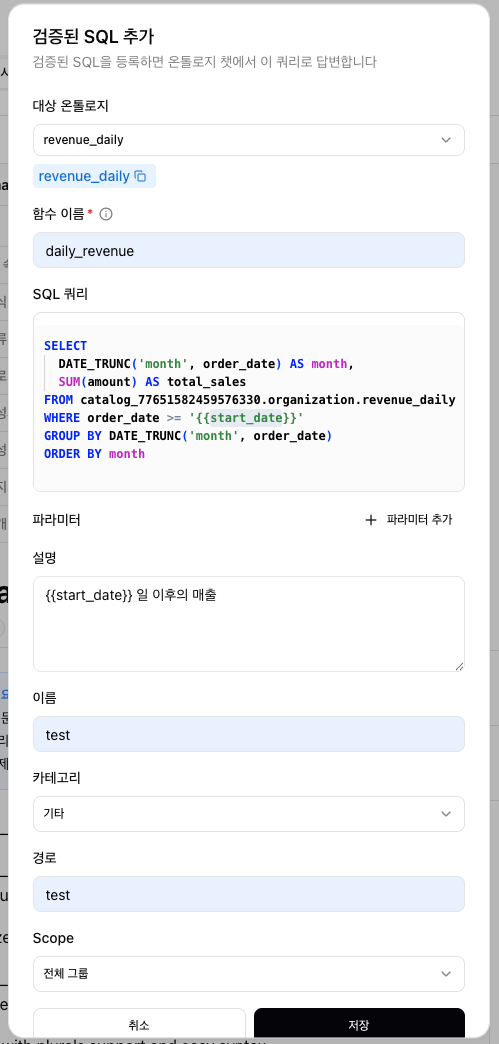Viewport: 499px width, 1044px height.
Task: Open the Scope dropdown showing 전체 그룹
Action: (249, 974)
